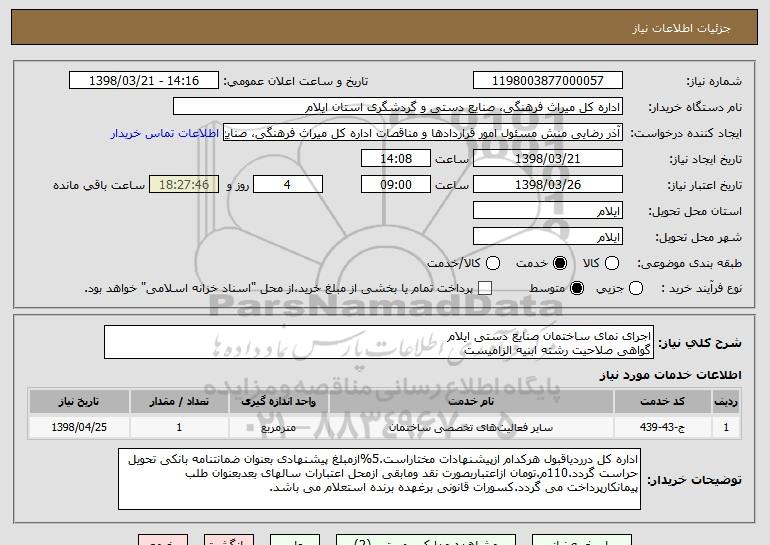The image size is (770, 545).
Task: Open the attached documents (2) button
Action: [x=426, y=540]
